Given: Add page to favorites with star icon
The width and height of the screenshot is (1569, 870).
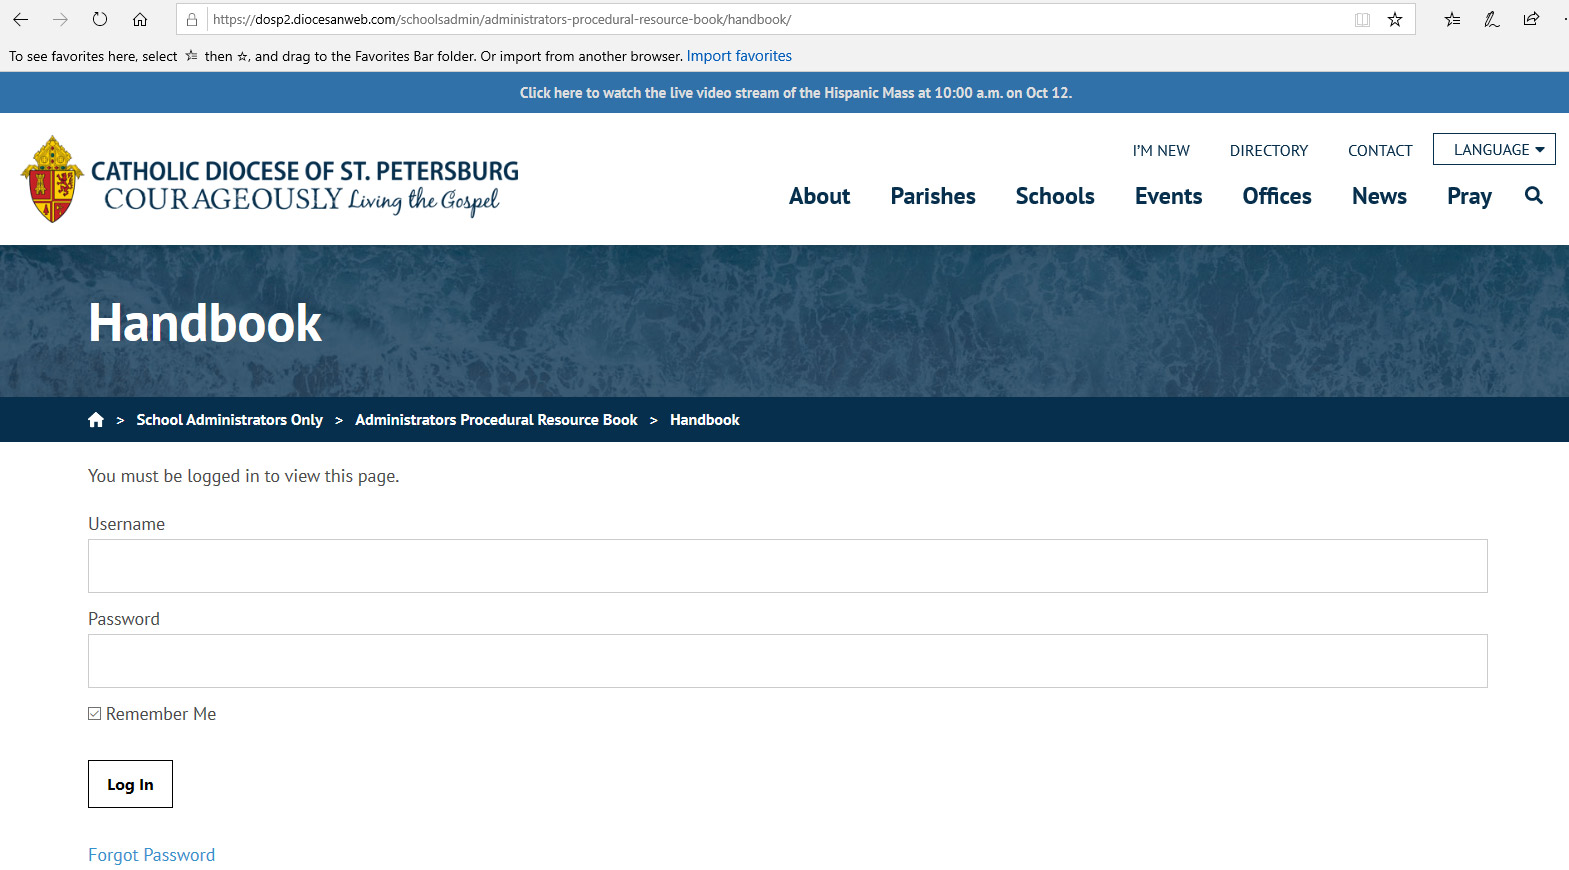Looking at the screenshot, I should [1395, 19].
